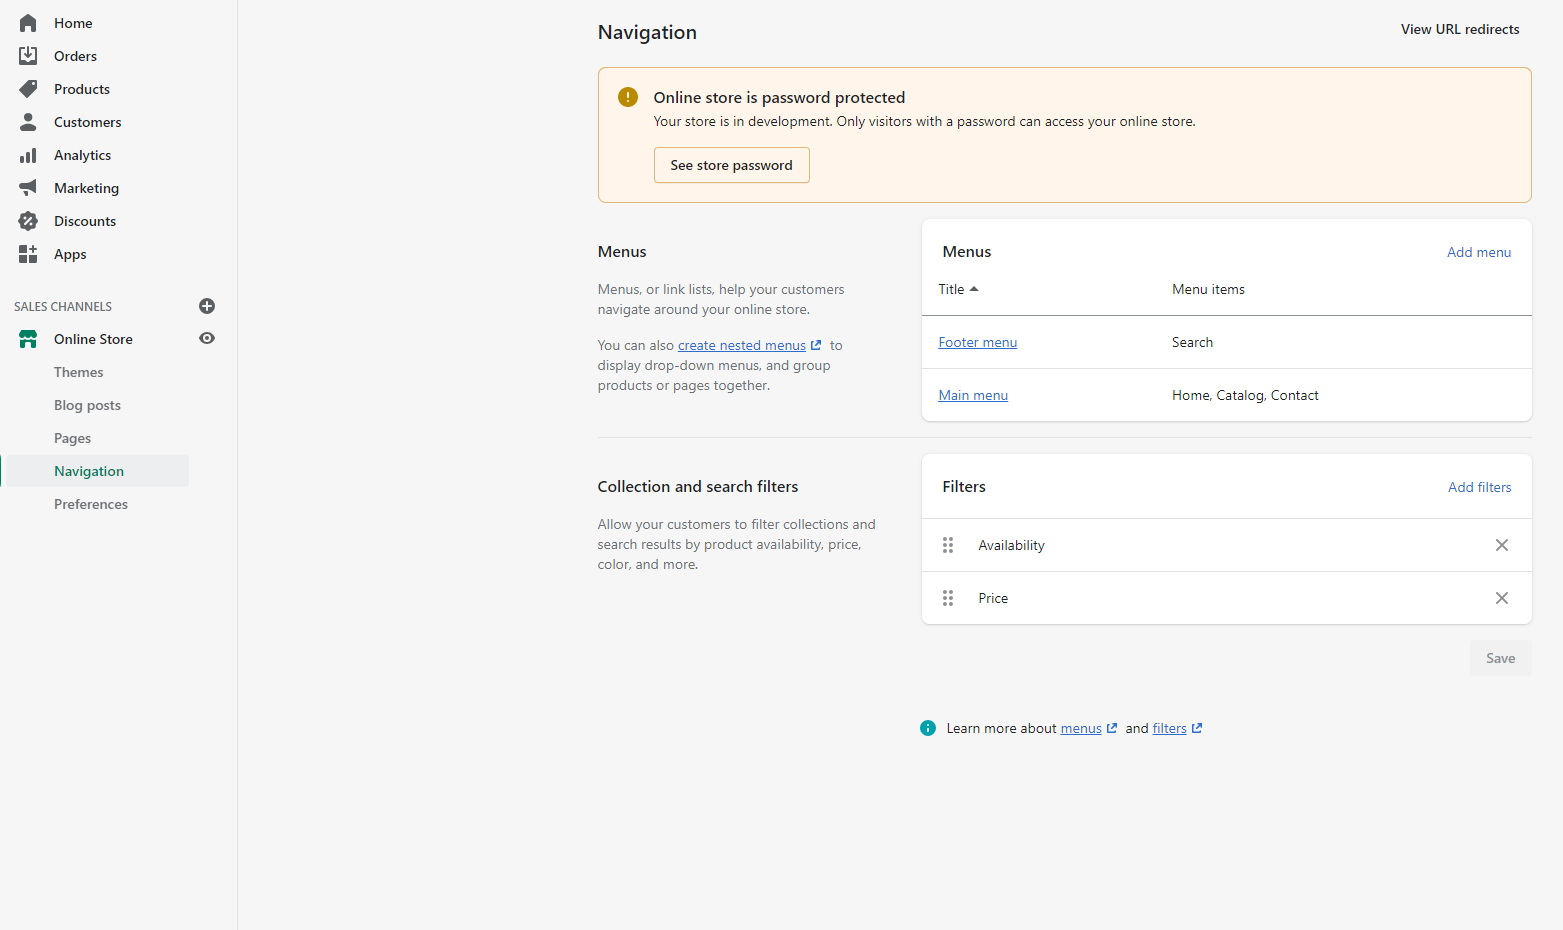The width and height of the screenshot is (1563, 930).
Task: Switch to the Preferences section
Action: [x=91, y=504]
